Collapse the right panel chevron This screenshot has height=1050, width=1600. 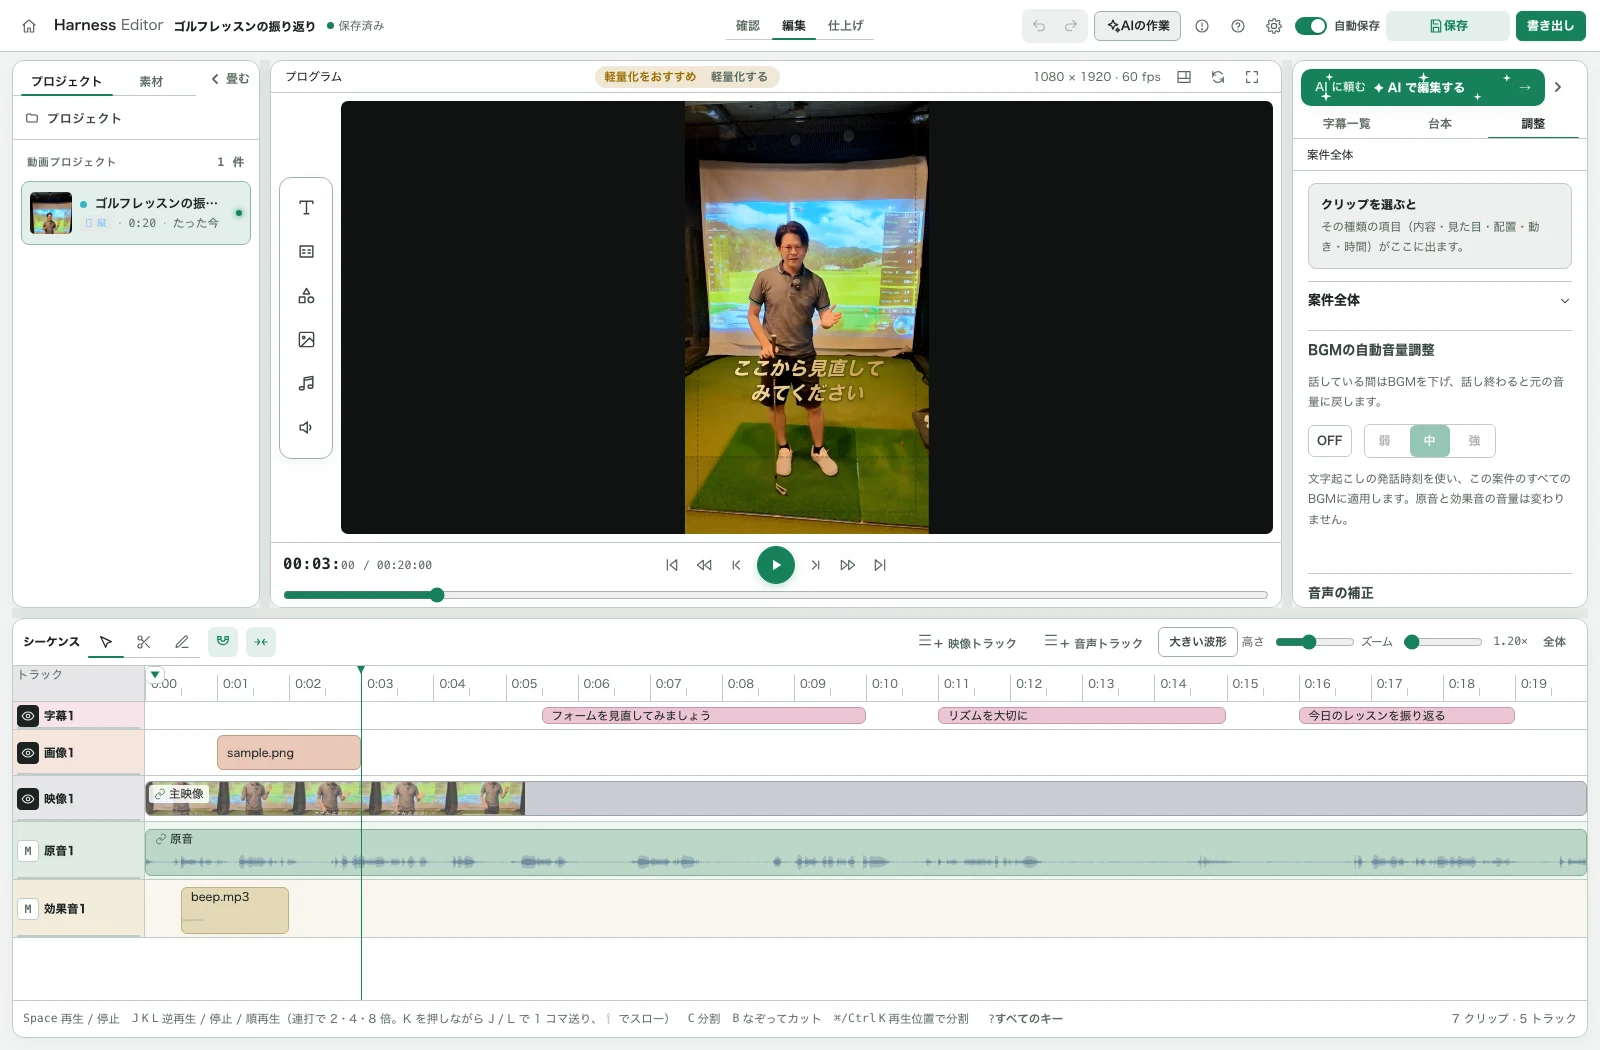point(1558,87)
